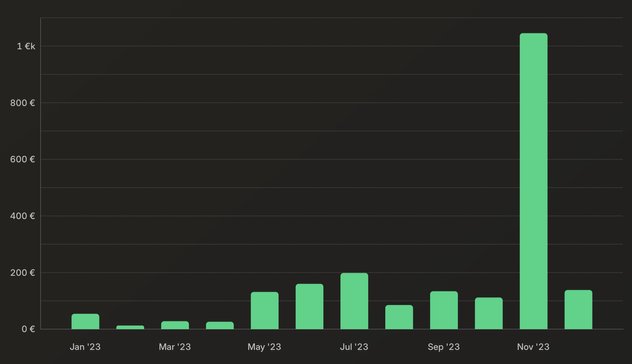Select the August 2023 bar
This screenshot has width=632, height=364.
click(399, 317)
